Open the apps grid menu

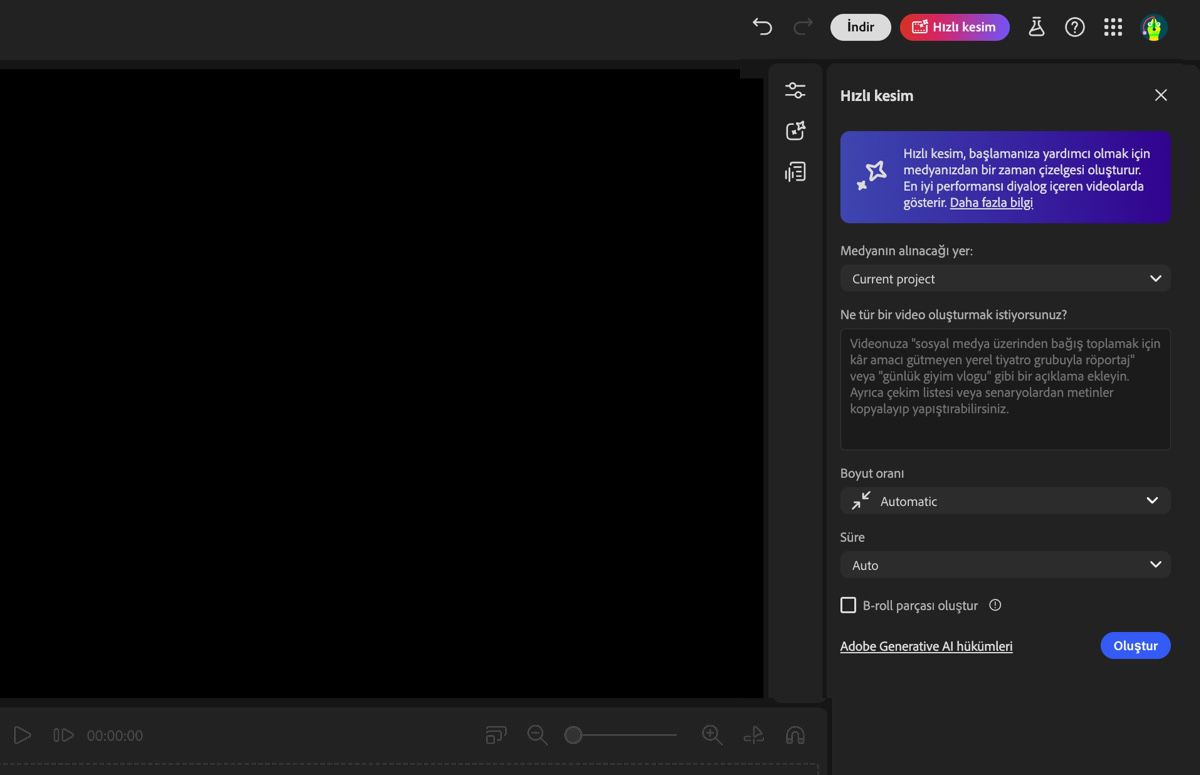(x=1113, y=27)
